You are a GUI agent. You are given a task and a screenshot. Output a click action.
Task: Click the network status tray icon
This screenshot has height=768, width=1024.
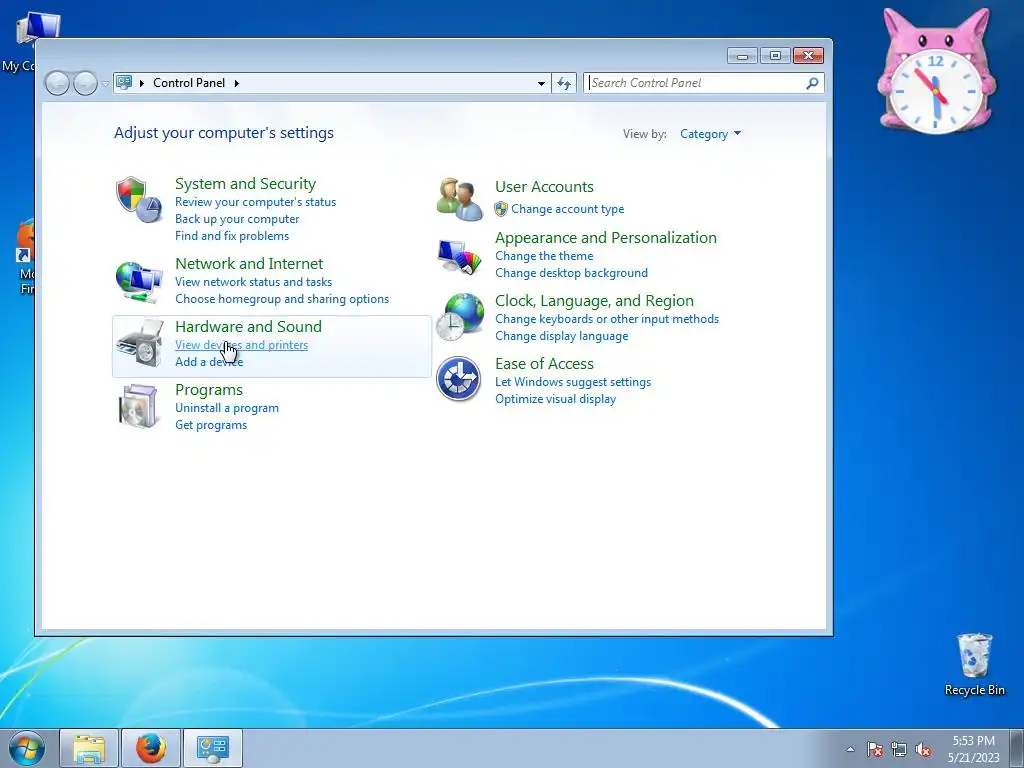(x=899, y=749)
